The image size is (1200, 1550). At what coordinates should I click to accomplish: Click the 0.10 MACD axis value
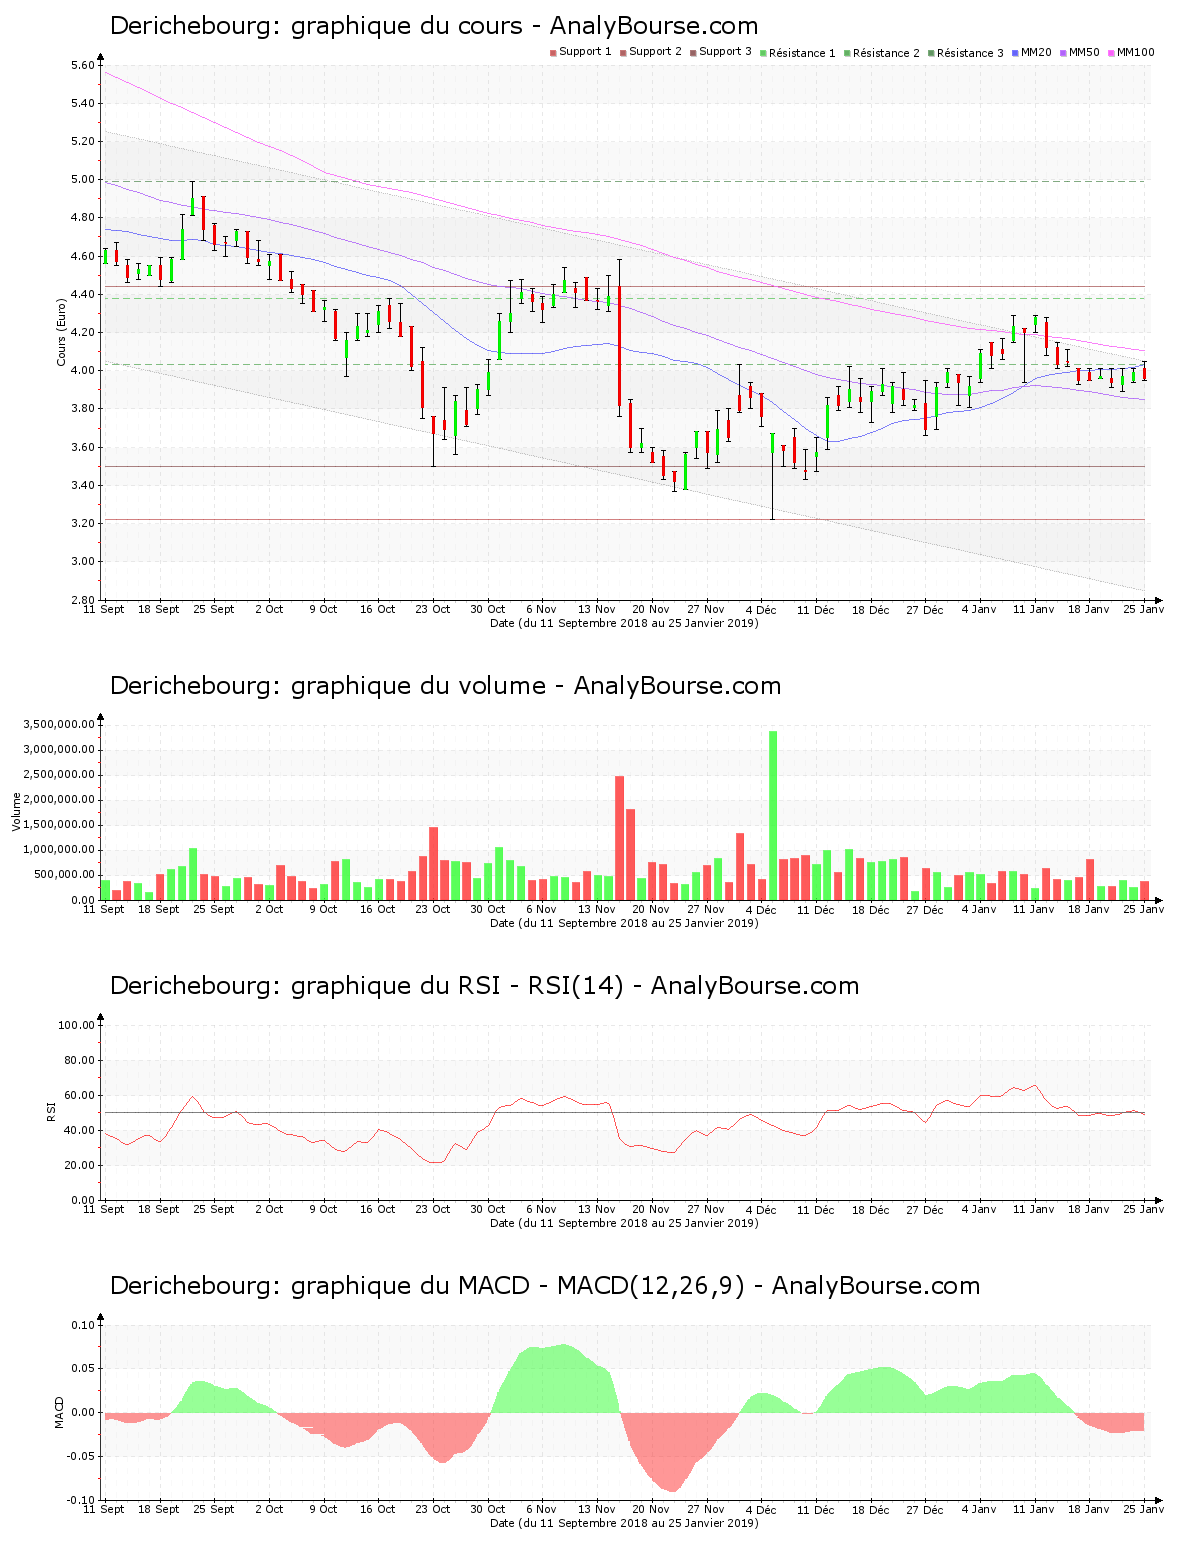coord(83,1325)
